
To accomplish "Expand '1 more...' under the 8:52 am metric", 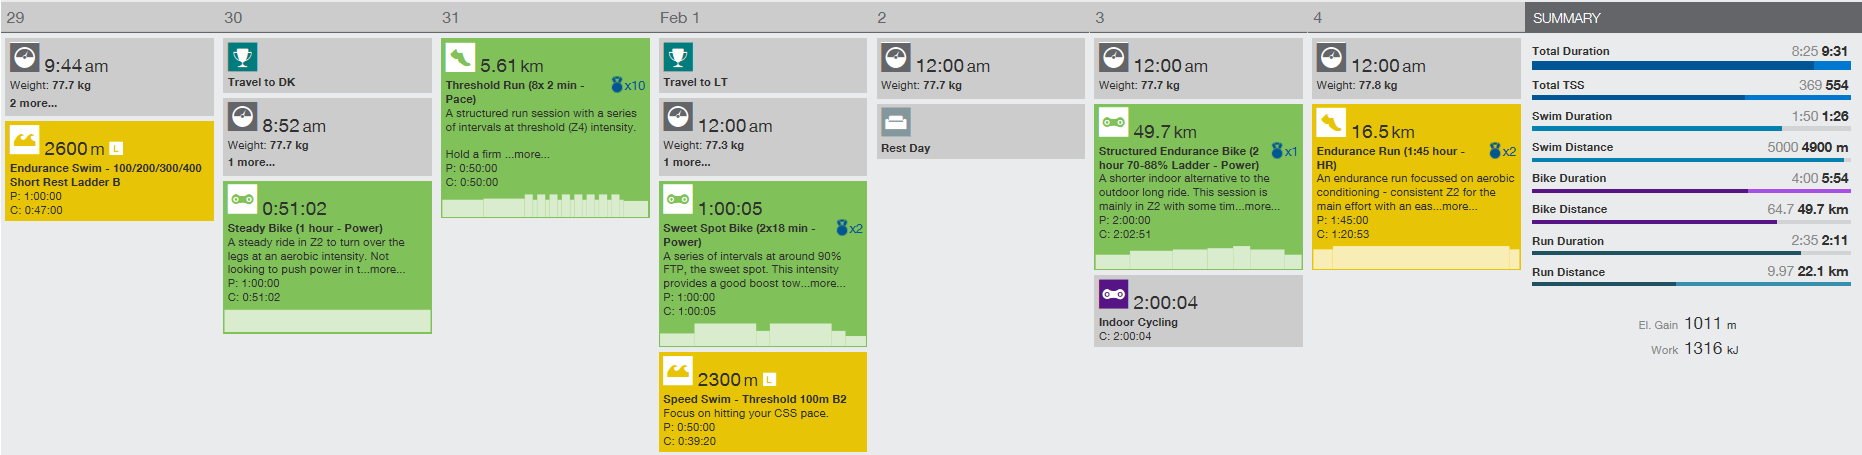I will tap(251, 162).
